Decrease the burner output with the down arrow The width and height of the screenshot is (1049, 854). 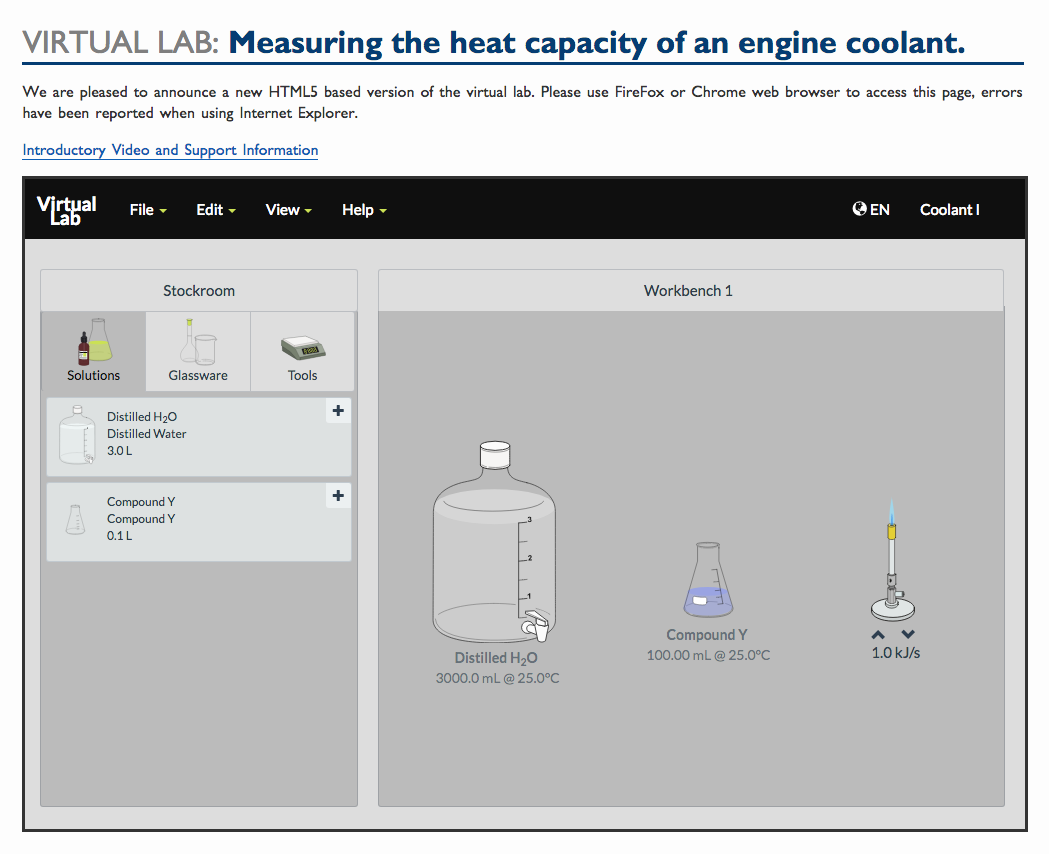tap(907, 633)
